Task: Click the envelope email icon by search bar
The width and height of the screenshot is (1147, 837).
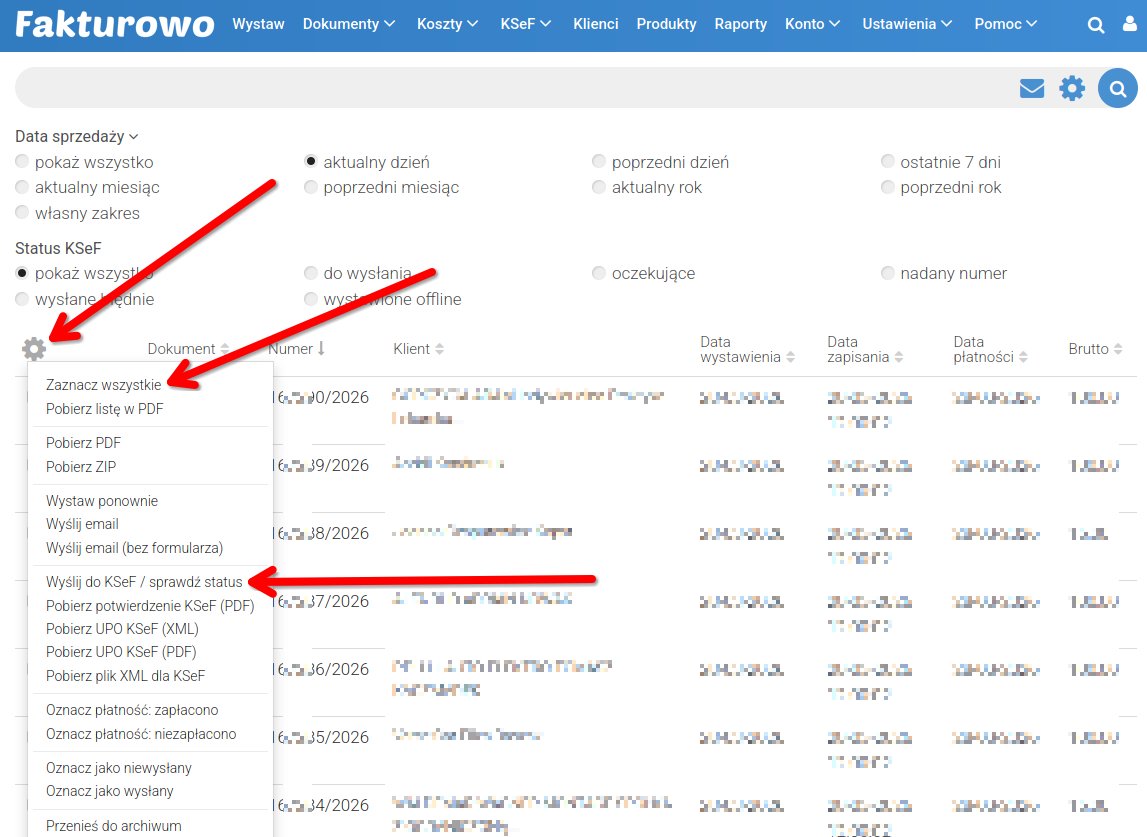Action: 1031,89
